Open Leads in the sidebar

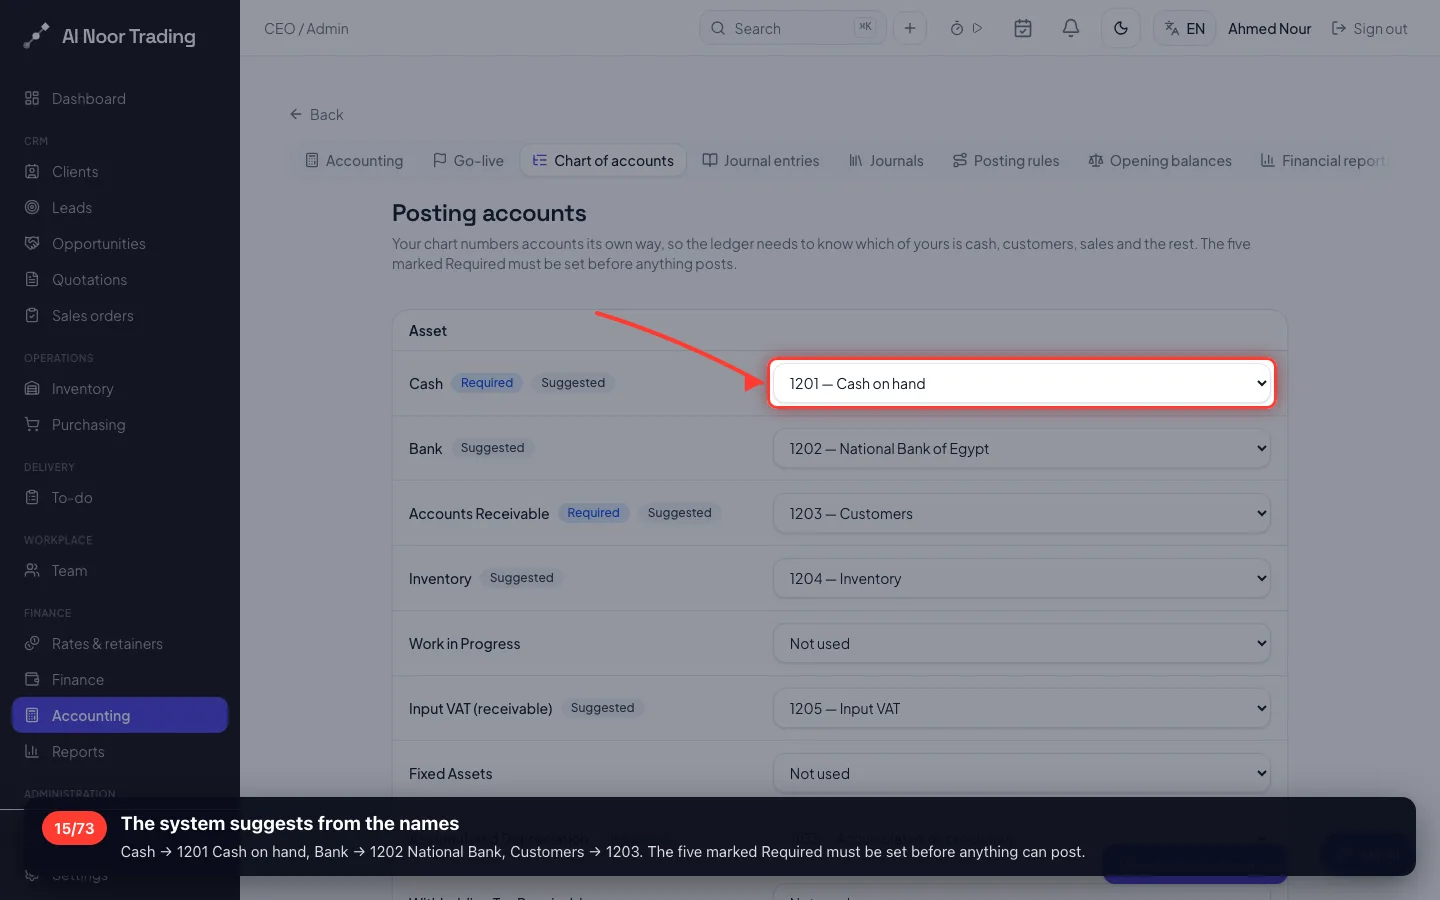tap(120, 208)
